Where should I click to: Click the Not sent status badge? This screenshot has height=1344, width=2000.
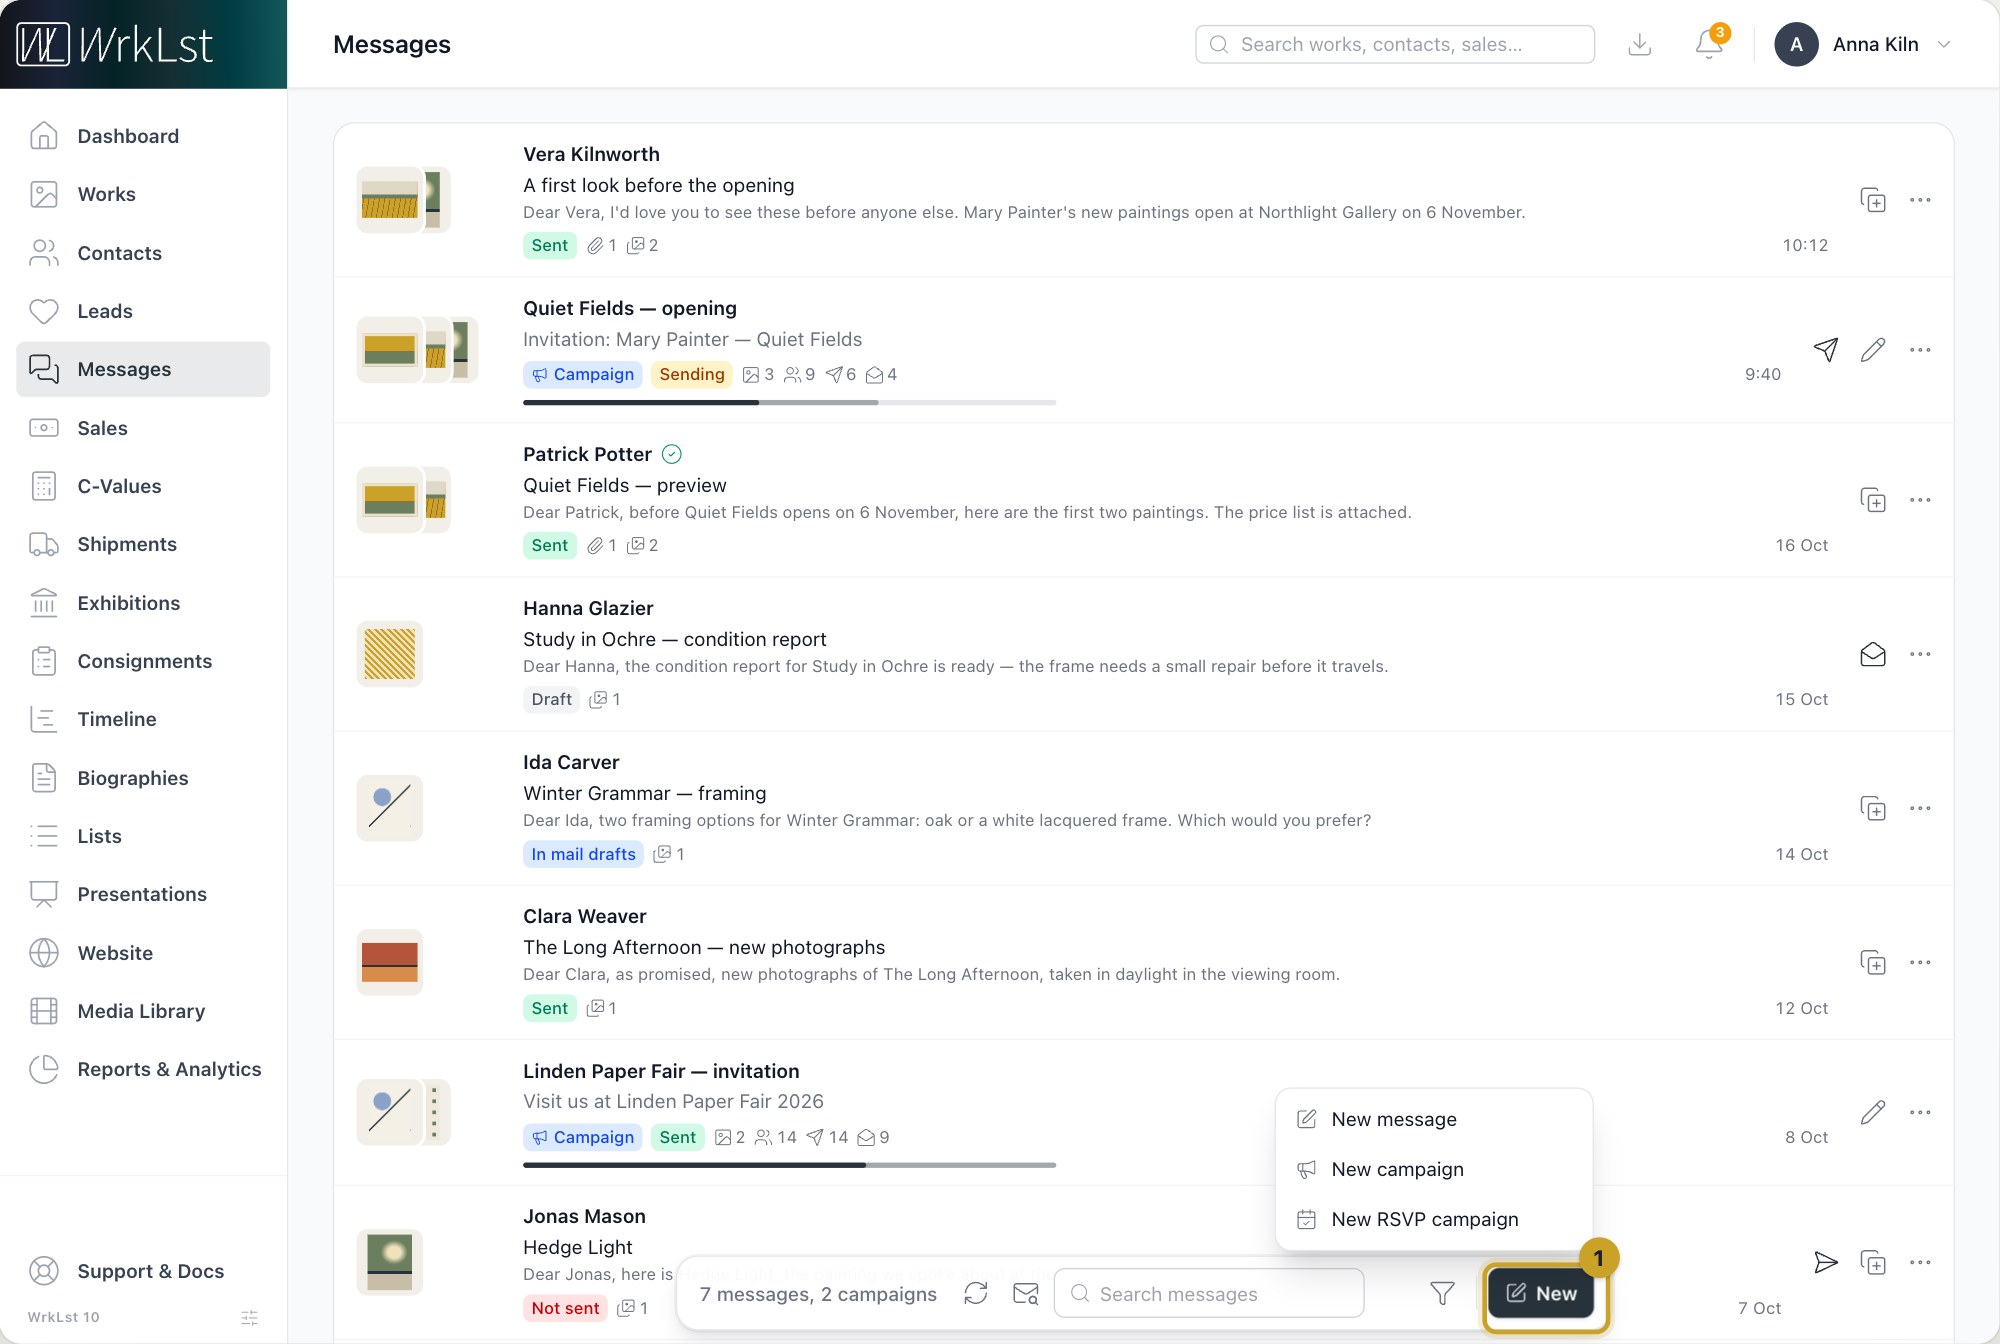click(565, 1308)
